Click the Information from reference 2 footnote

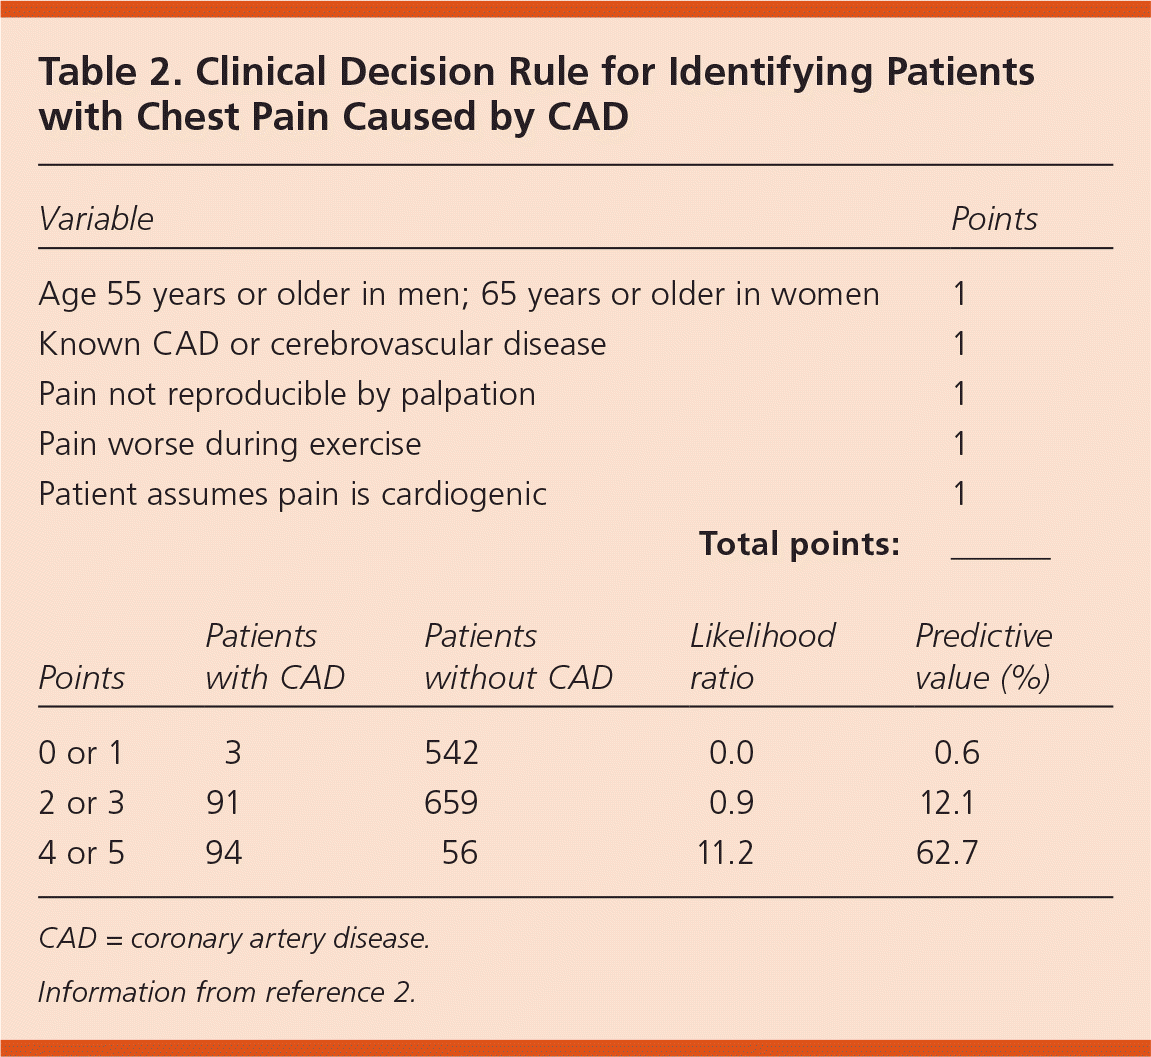(x=226, y=992)
